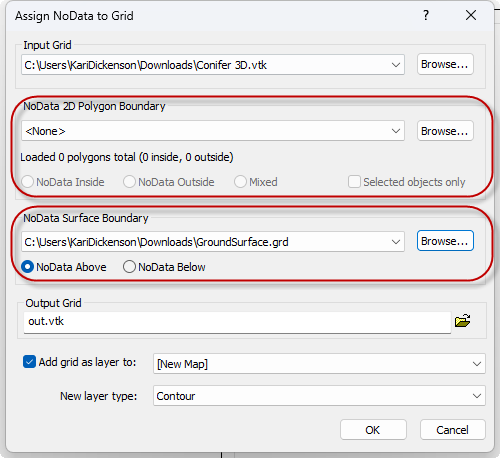The image size is (500, 458).
Task: Click the out.vtk output grid field
Action: (x=237, y=322)
